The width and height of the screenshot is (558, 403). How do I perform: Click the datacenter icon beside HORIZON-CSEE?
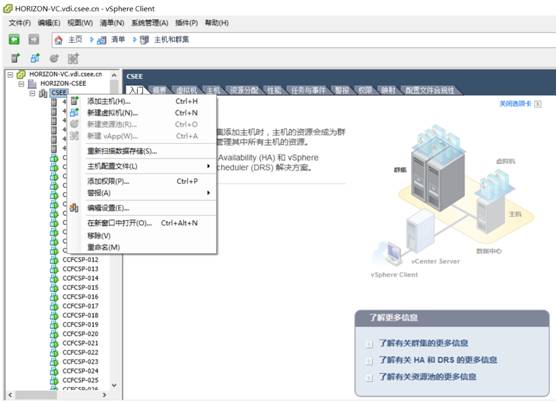pyautogui.click(x=32, y=84)
